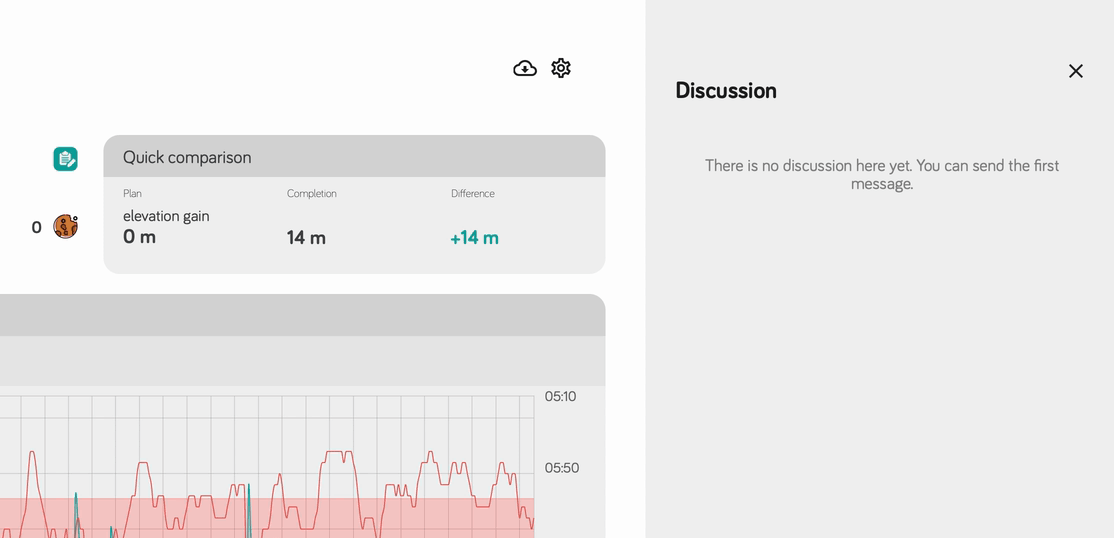This screenshot has height=538, width=1114.
Task: Click the green clipboard note icon
Action: click(x=65, y=159)
